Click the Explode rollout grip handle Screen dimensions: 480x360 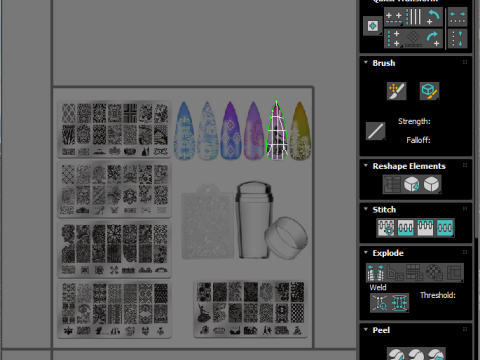click(465, 252)
